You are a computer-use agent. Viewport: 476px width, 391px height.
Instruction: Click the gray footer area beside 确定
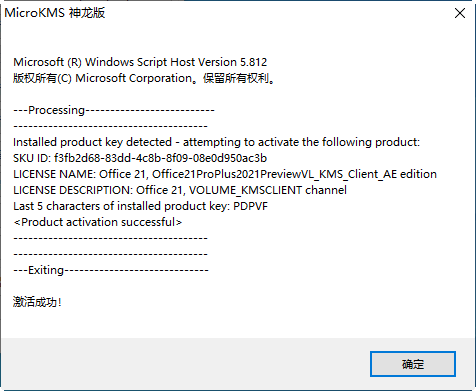[x=185, y=363]
